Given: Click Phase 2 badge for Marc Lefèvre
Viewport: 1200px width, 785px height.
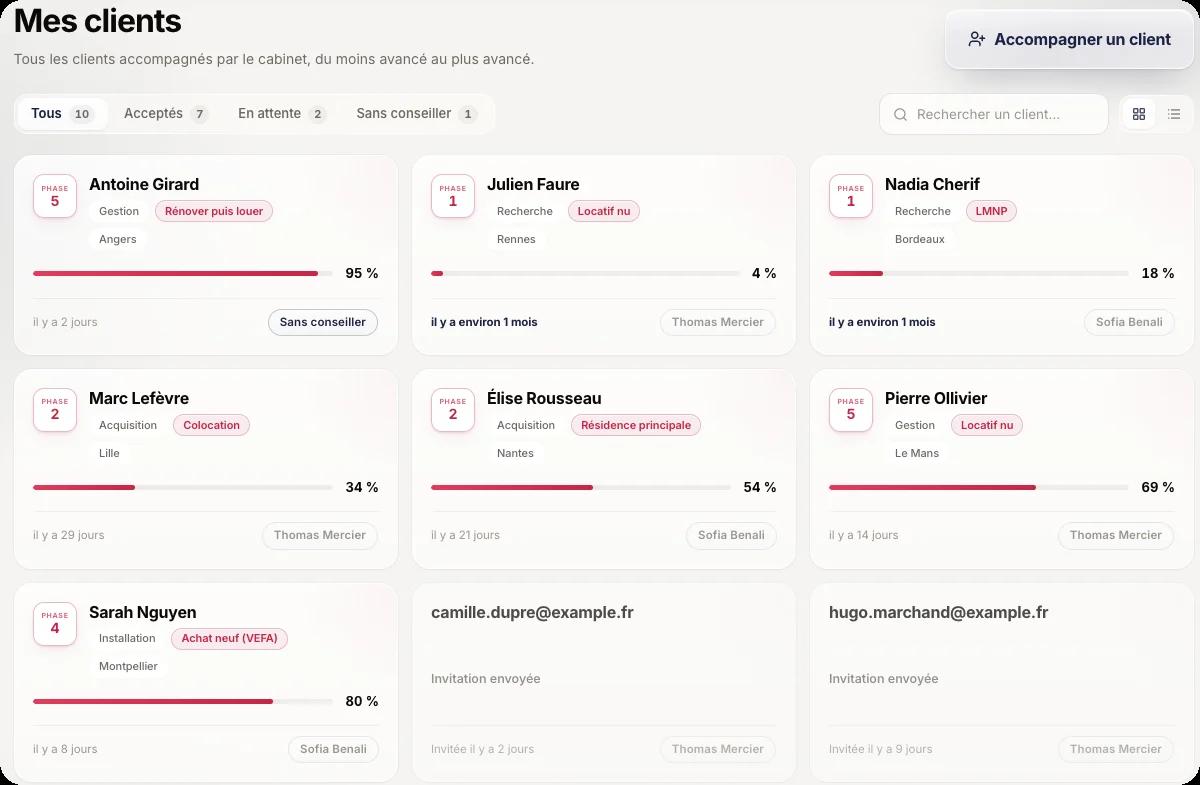Looking at the screenshot, I should point(55,410).
